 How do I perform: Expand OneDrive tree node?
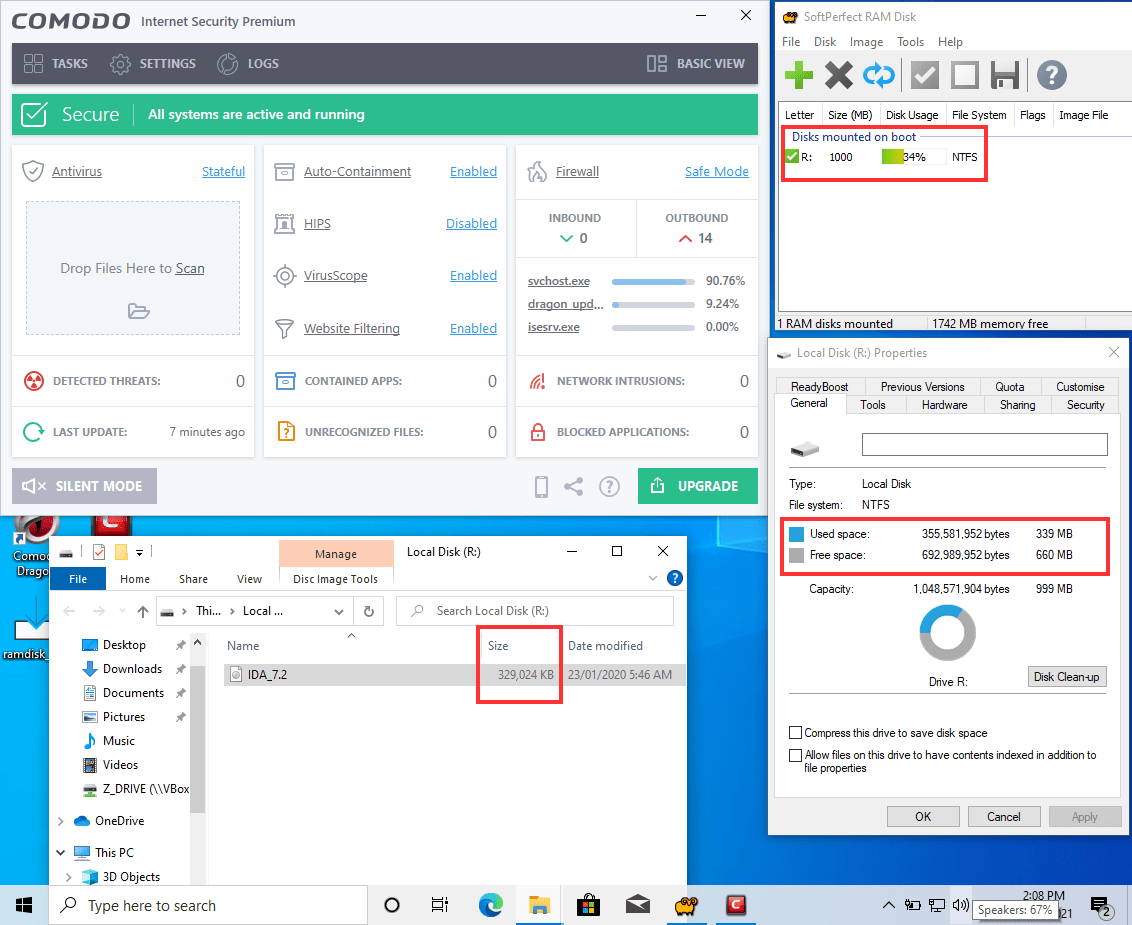(x=61, y=821)
